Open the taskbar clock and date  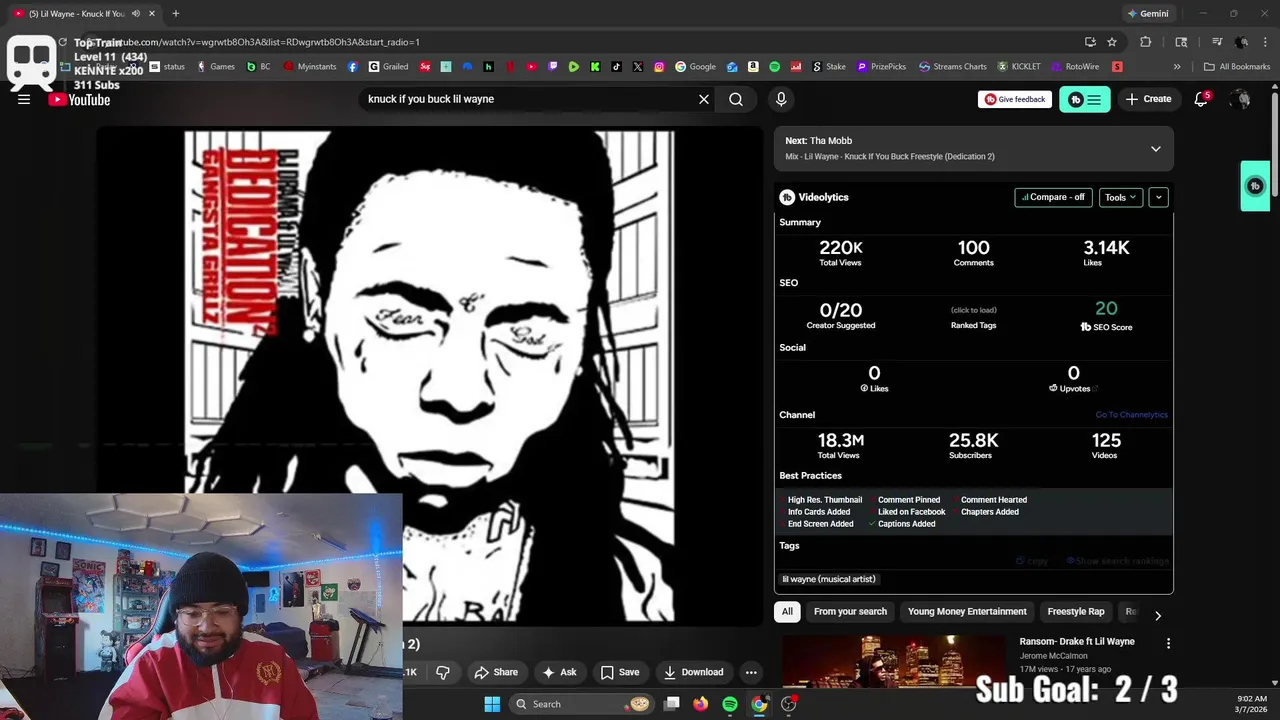pyautogui.click(x=1252, y=704)
